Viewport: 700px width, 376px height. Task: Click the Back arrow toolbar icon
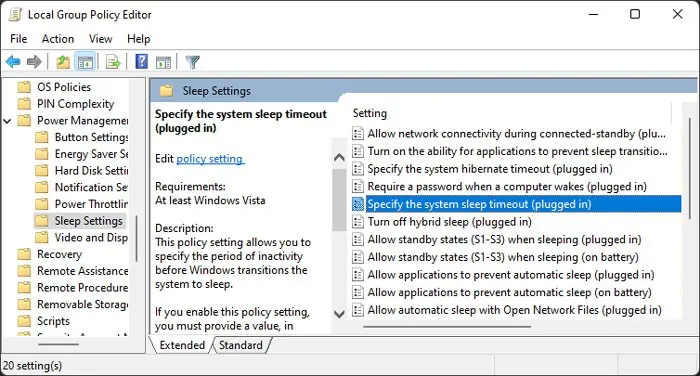(x=13, y=62)
